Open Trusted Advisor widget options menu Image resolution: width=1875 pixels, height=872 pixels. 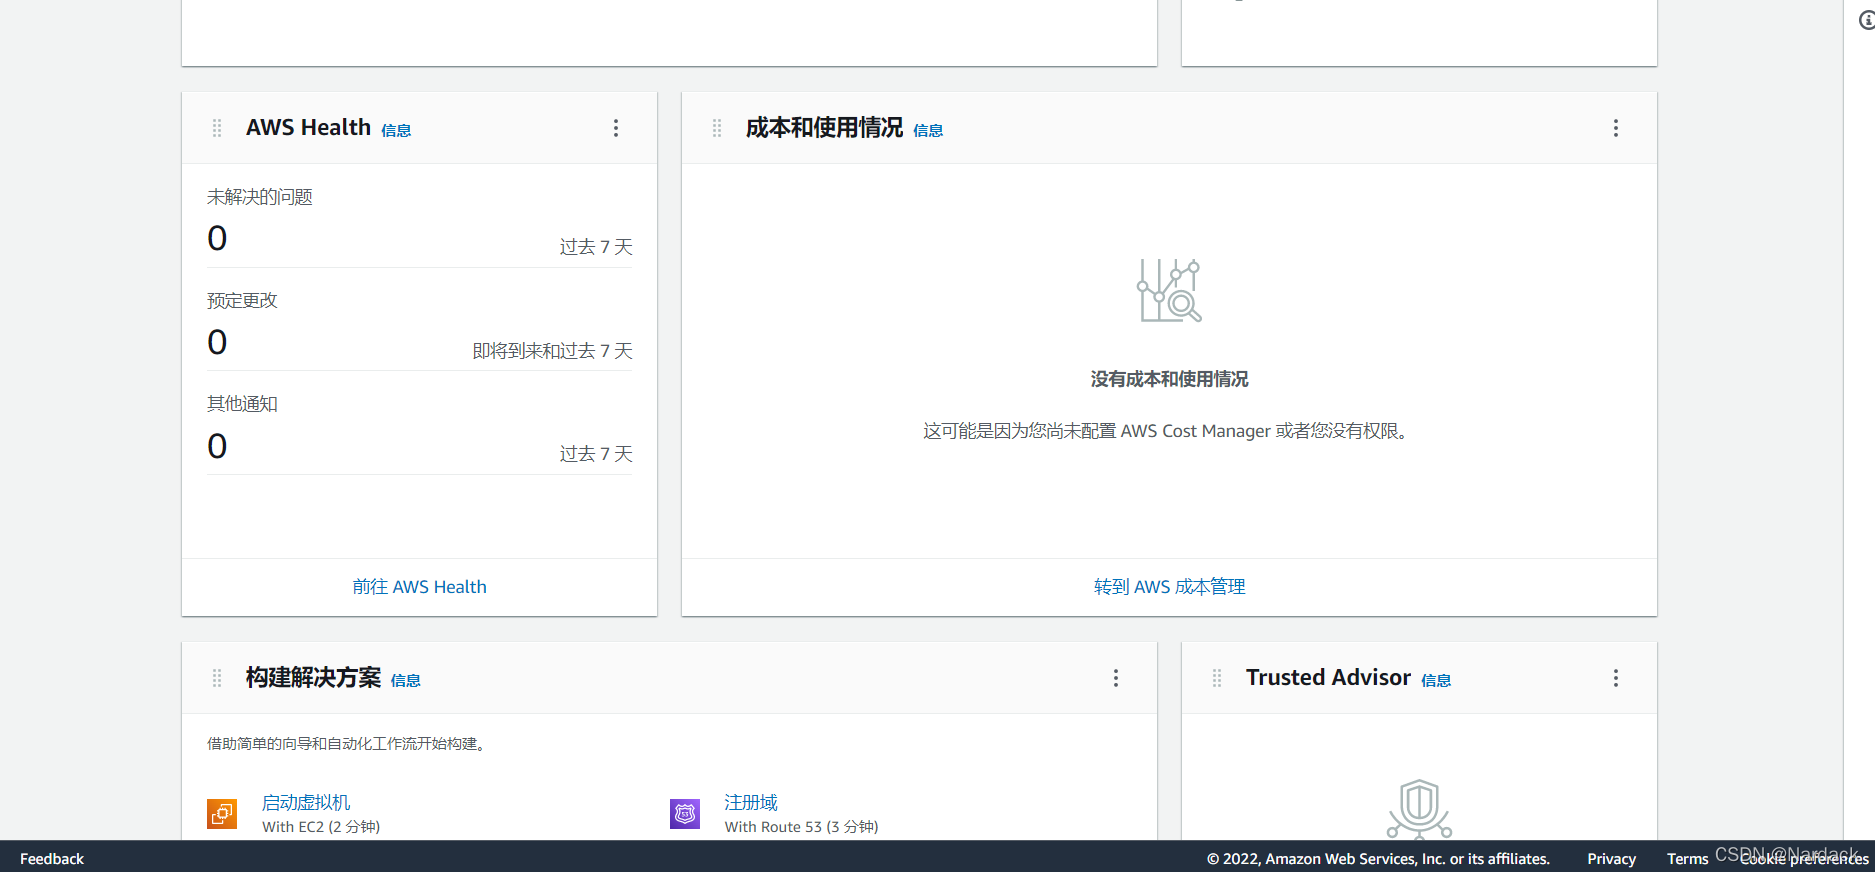click(x=1616, y=678)
